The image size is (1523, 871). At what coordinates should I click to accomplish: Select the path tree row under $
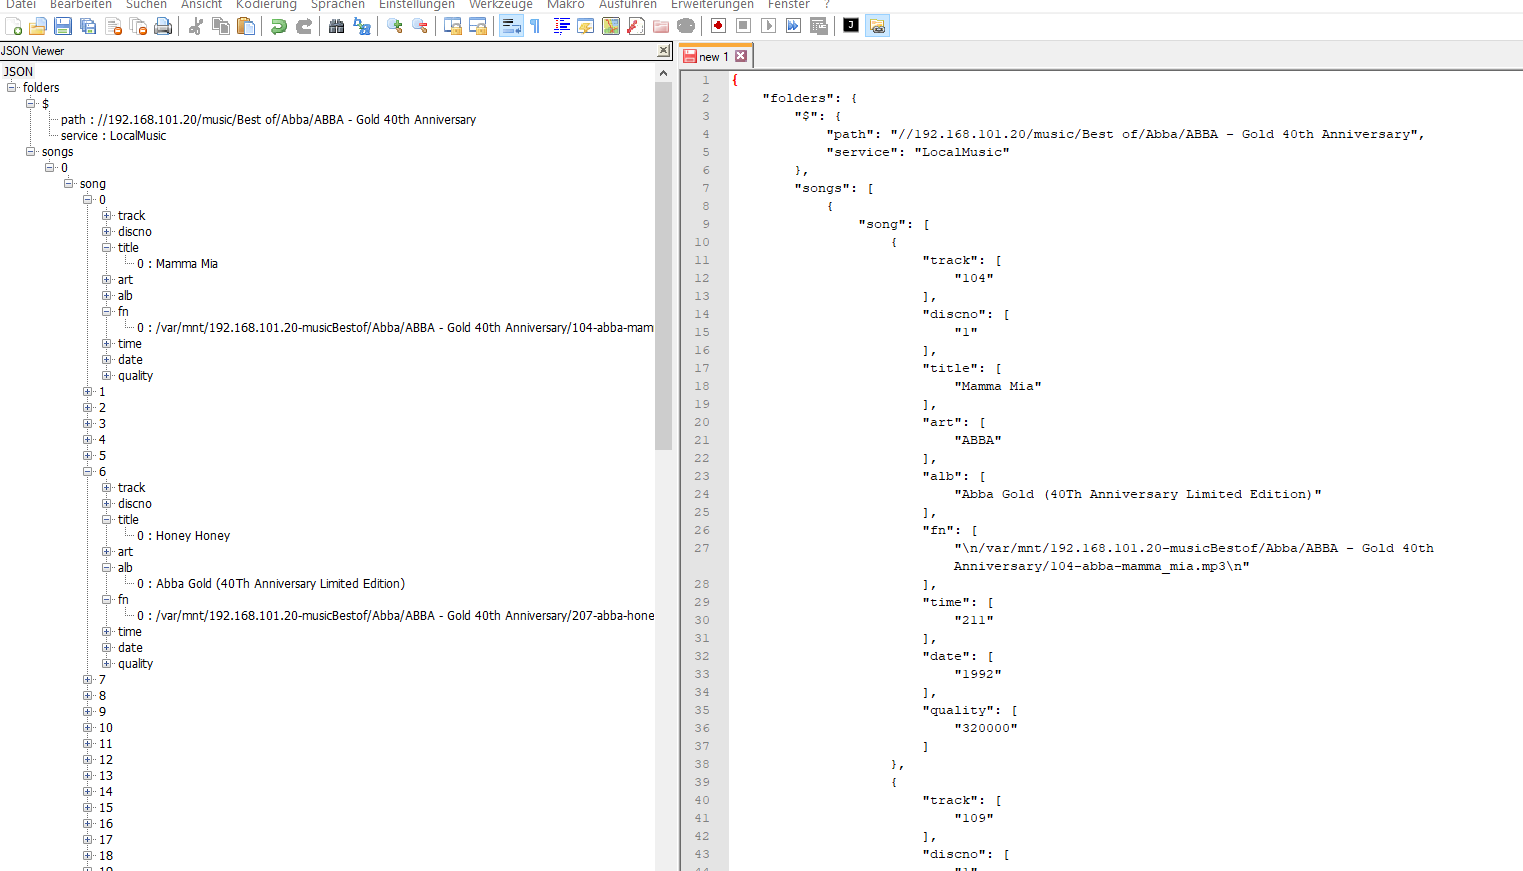[x=268, y=120]
